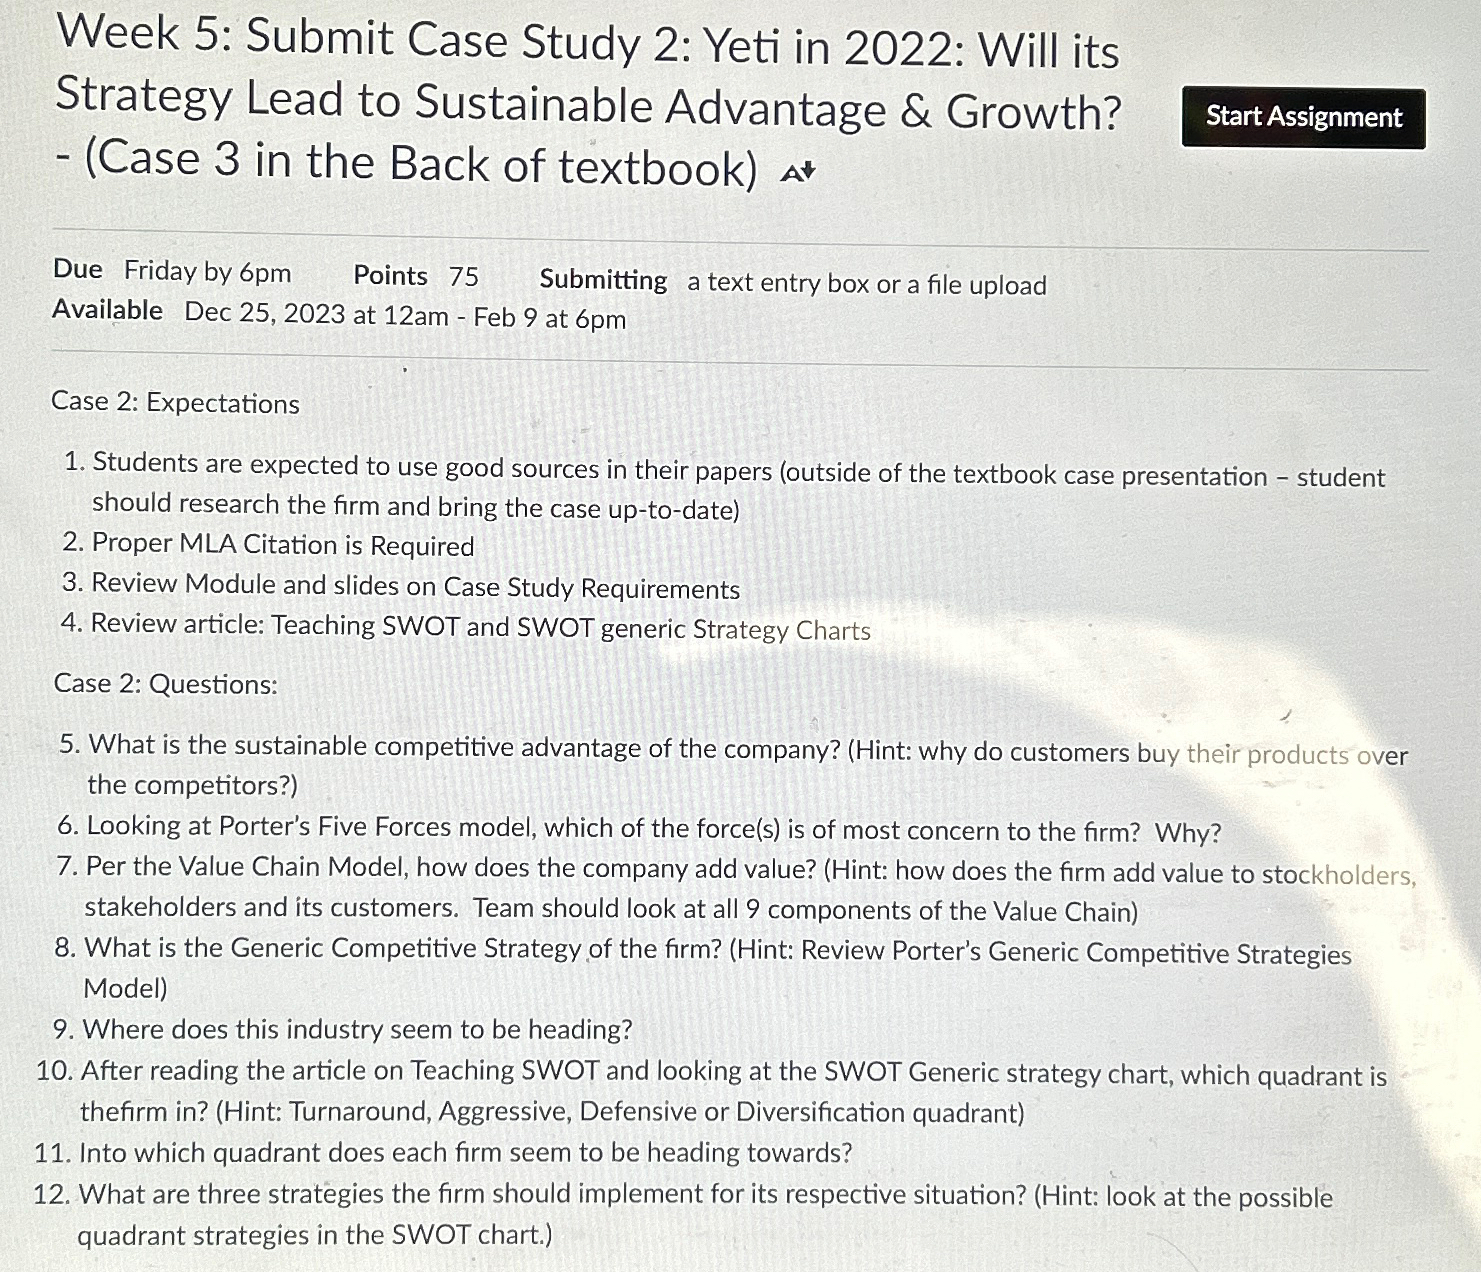This screenshot has height=1272, width=1481.
Task: Click the Proper MLA Citation line
Action: (x=281, y=545)
